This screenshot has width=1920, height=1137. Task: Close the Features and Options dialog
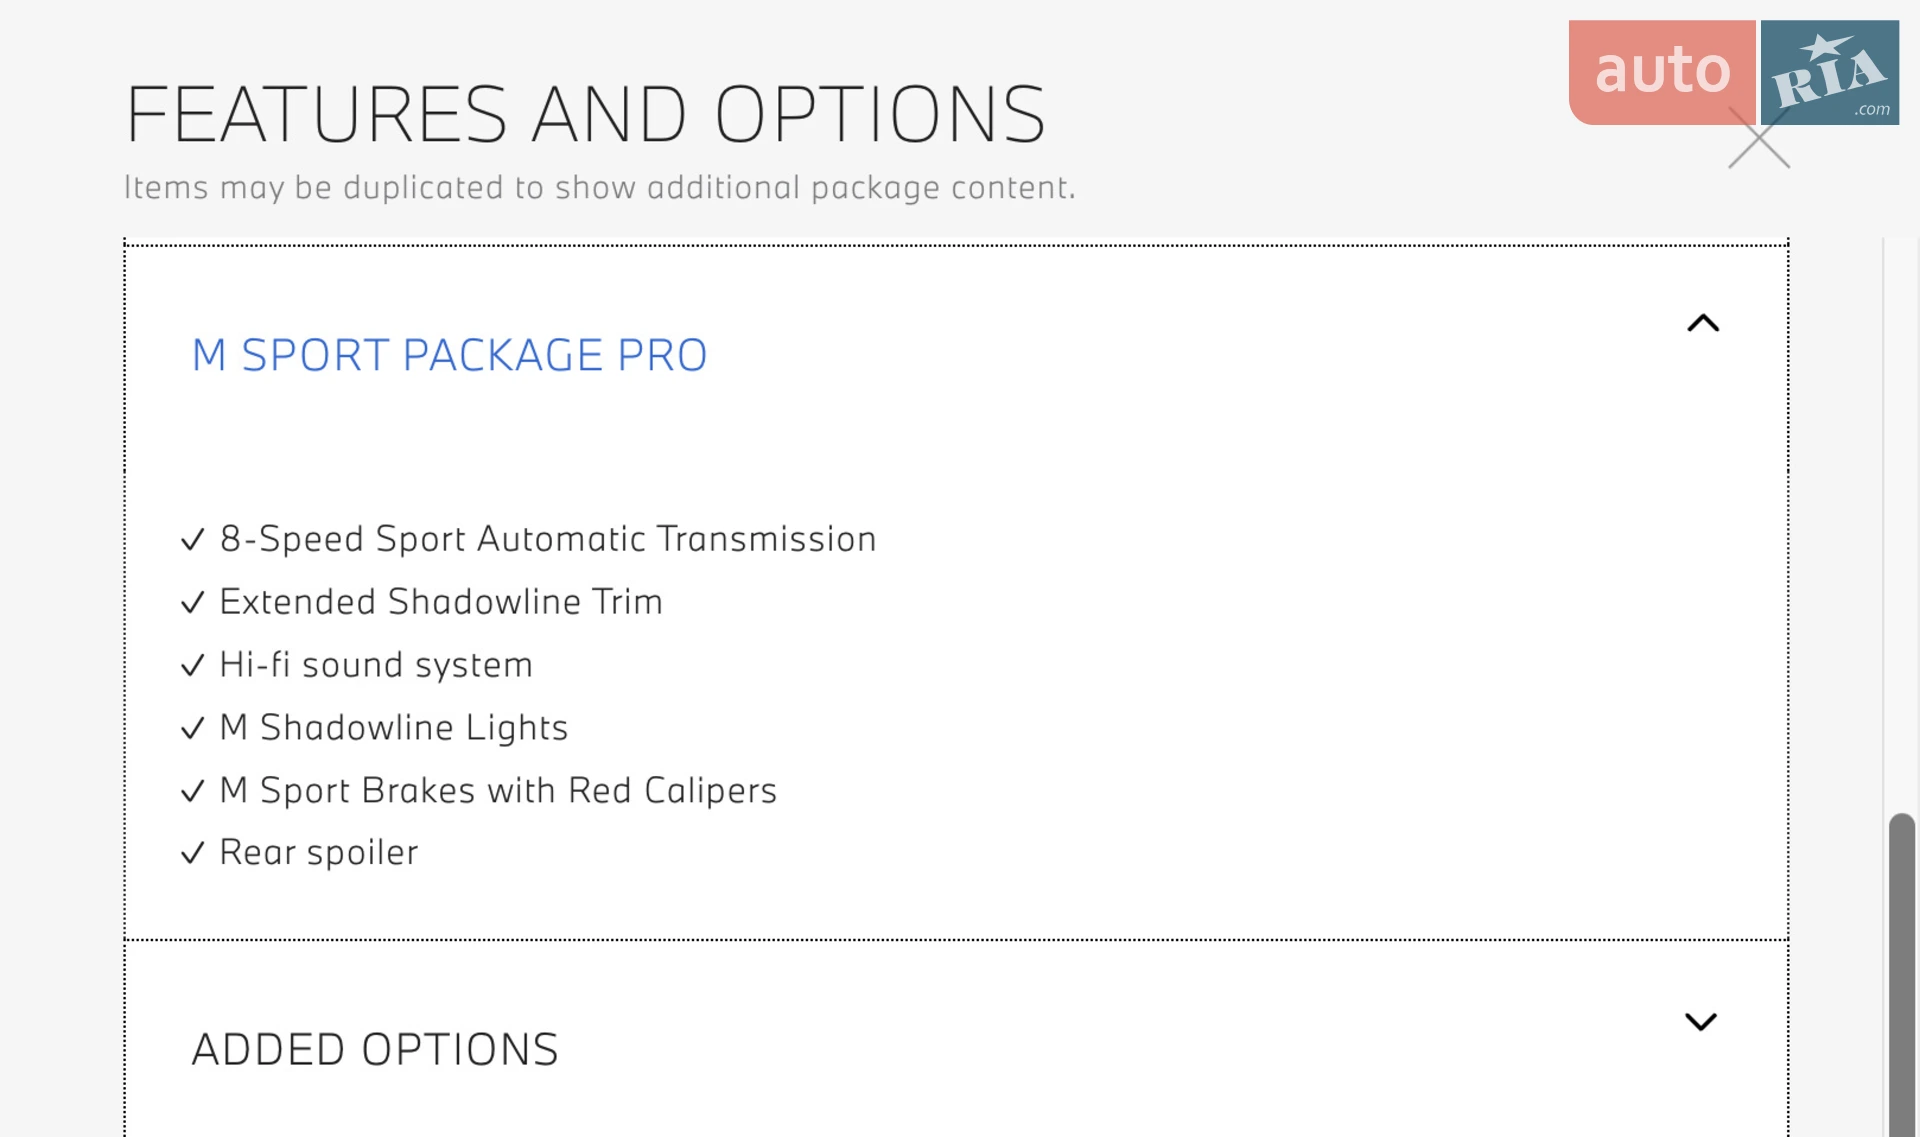1759,138
